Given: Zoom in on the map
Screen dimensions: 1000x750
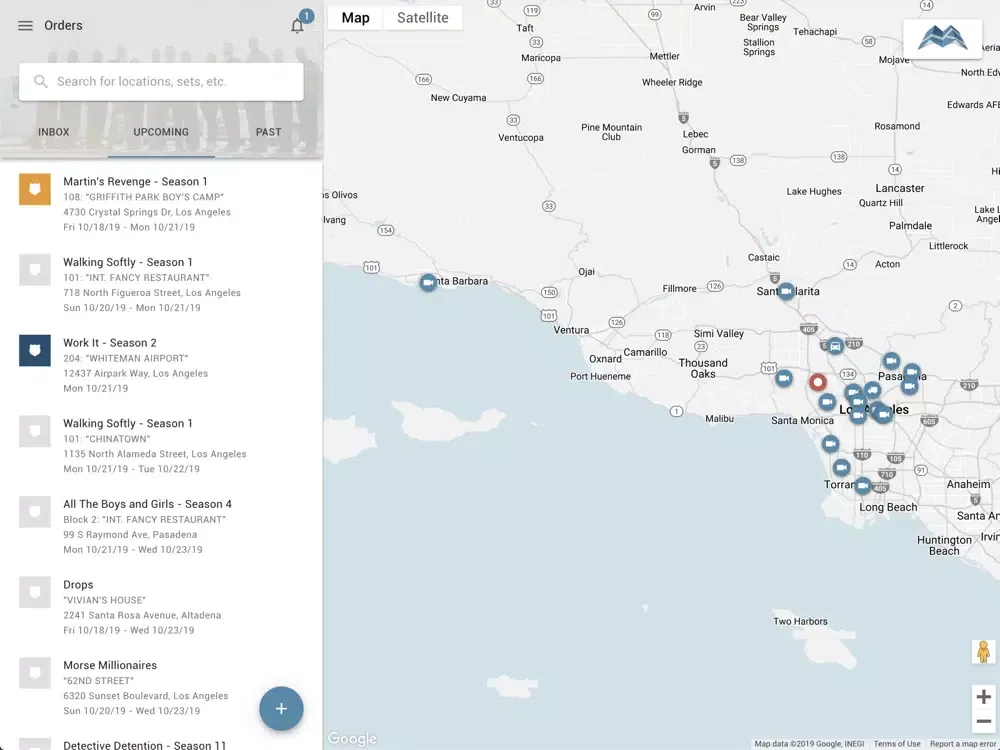Looking at the screenshot, I should (983, 696).
